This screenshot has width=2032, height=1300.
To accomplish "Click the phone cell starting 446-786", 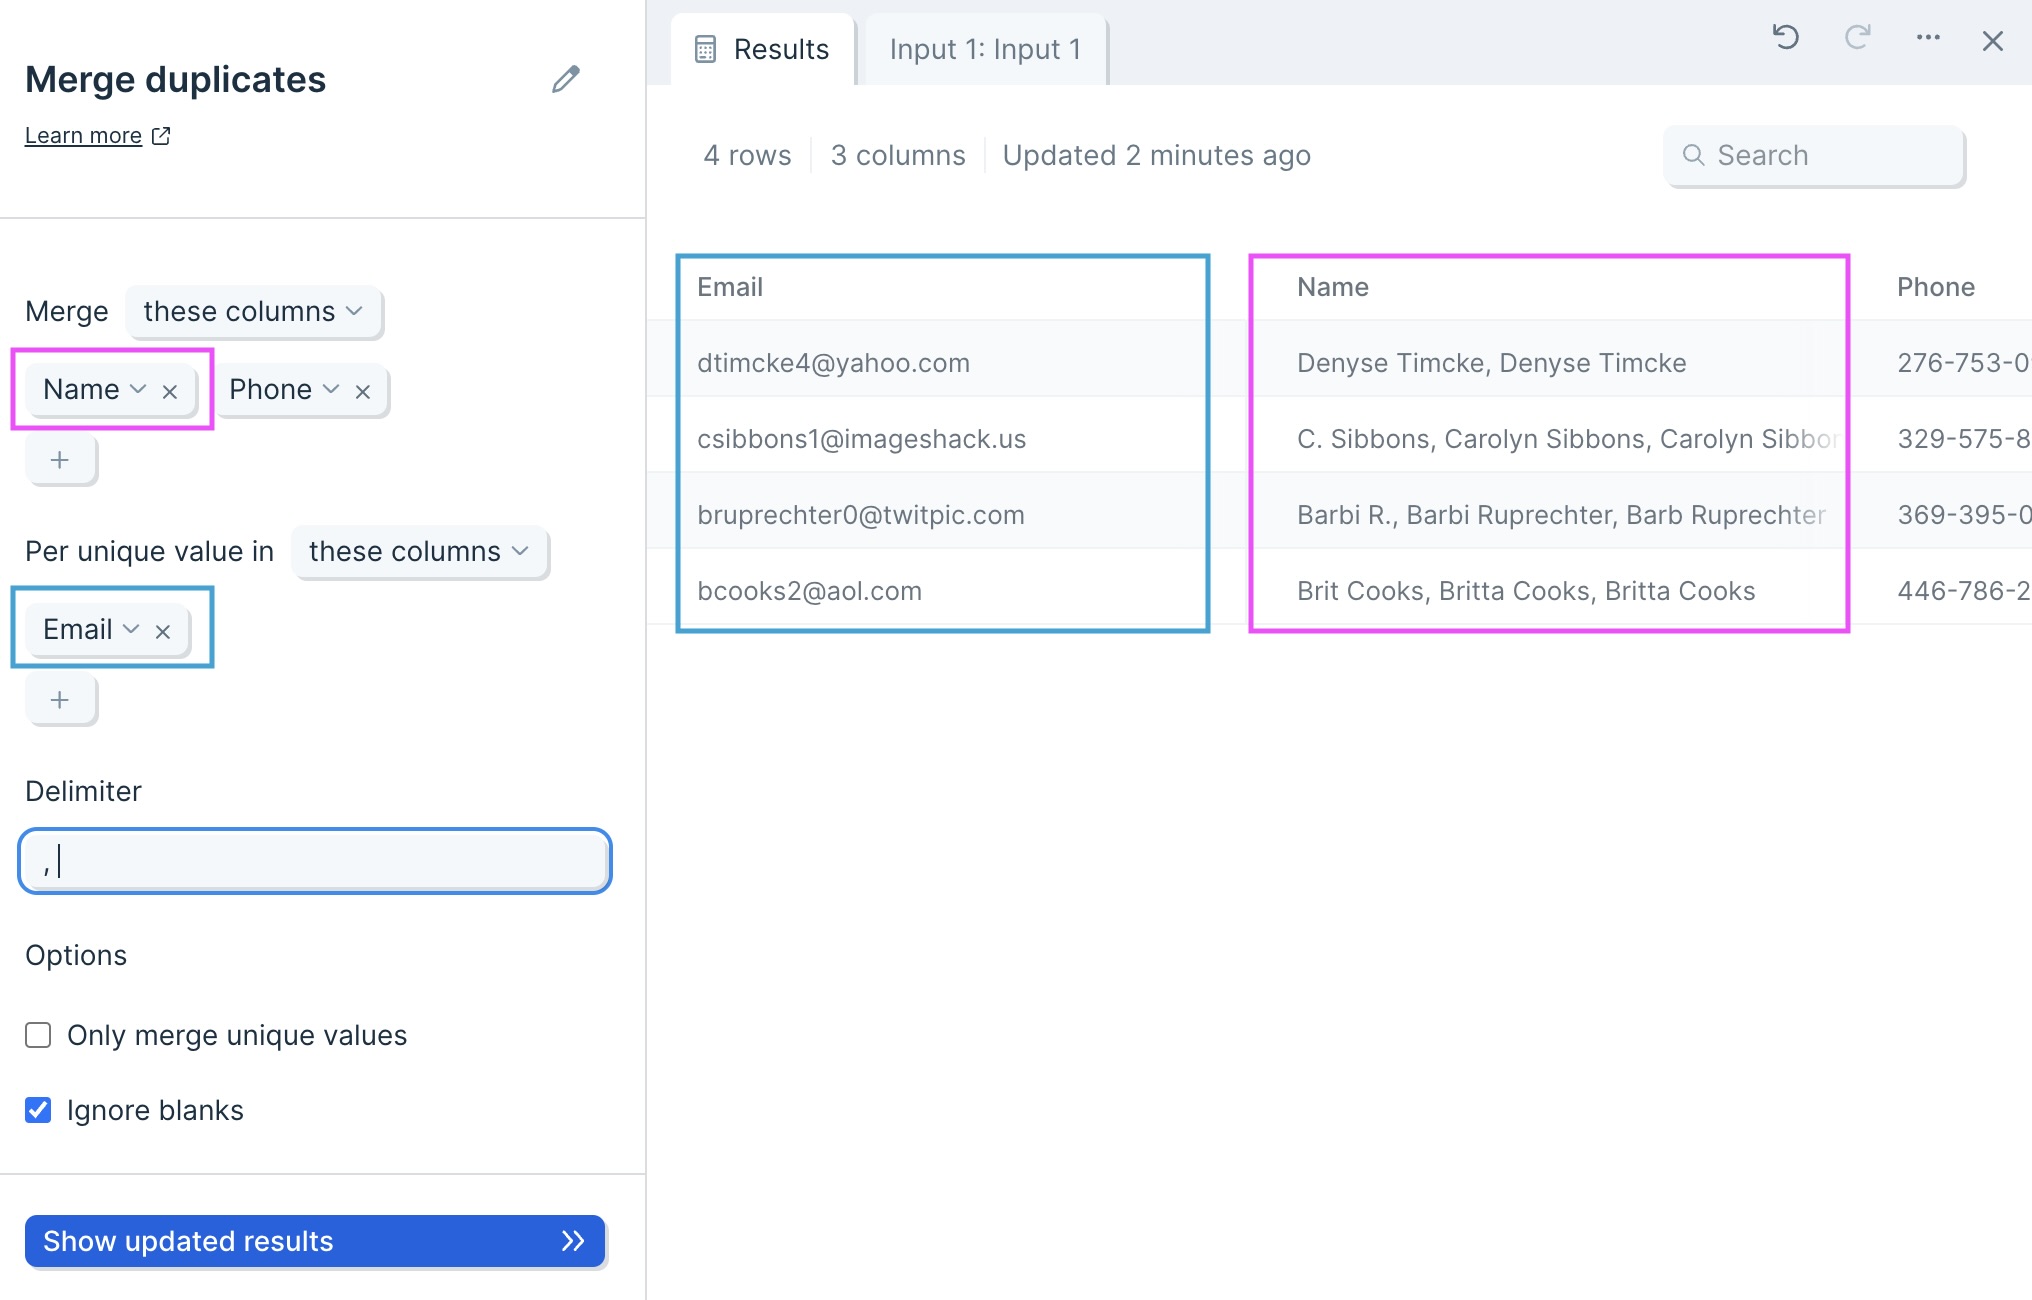I will (x=1964, y=591).
